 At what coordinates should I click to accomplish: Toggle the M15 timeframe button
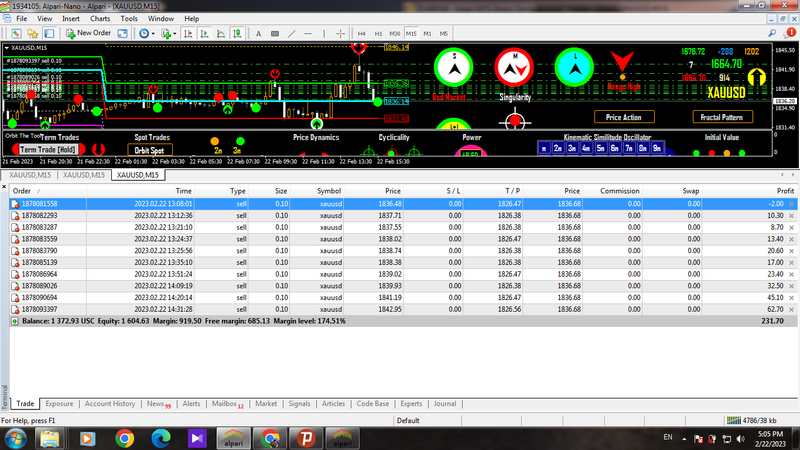tap(410, 32)
